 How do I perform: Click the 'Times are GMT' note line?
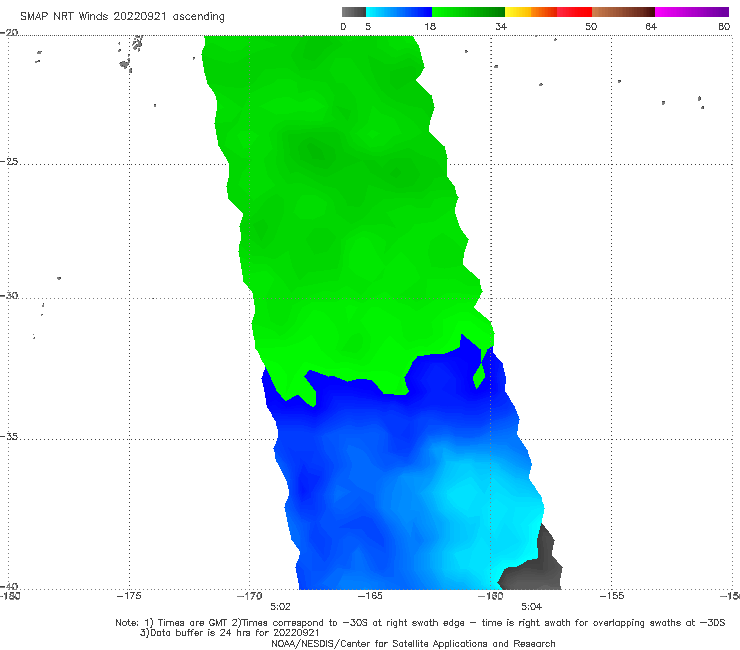420,623
